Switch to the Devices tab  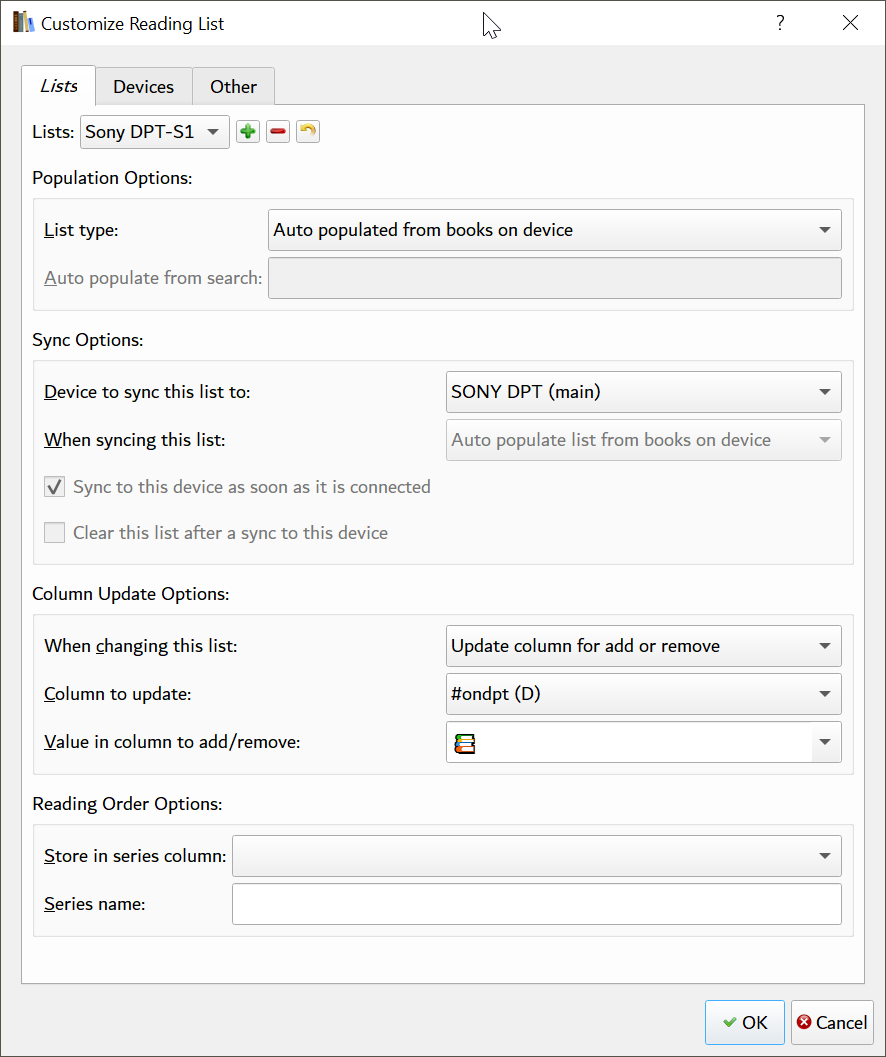[x=143, y=87]
